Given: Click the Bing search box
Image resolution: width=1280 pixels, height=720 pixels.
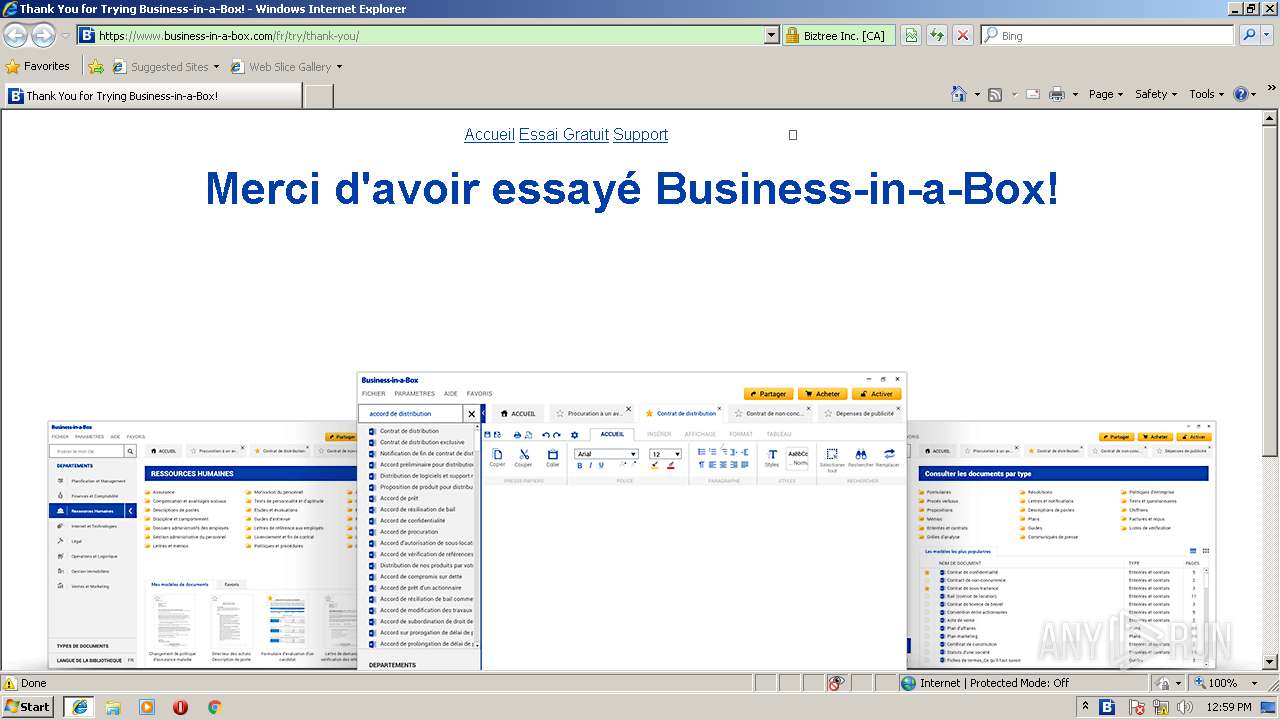Looking at the screenshot, I should click(1108, 35).
